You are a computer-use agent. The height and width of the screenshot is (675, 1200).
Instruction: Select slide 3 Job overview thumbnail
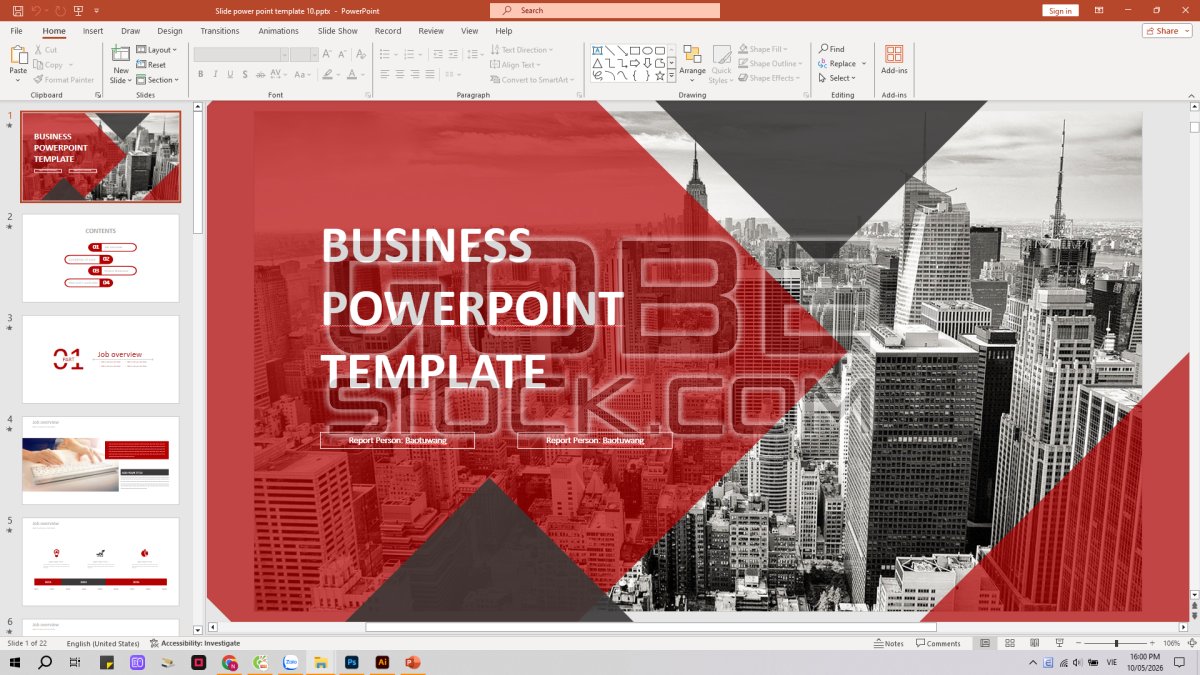[x=101, y=359]
